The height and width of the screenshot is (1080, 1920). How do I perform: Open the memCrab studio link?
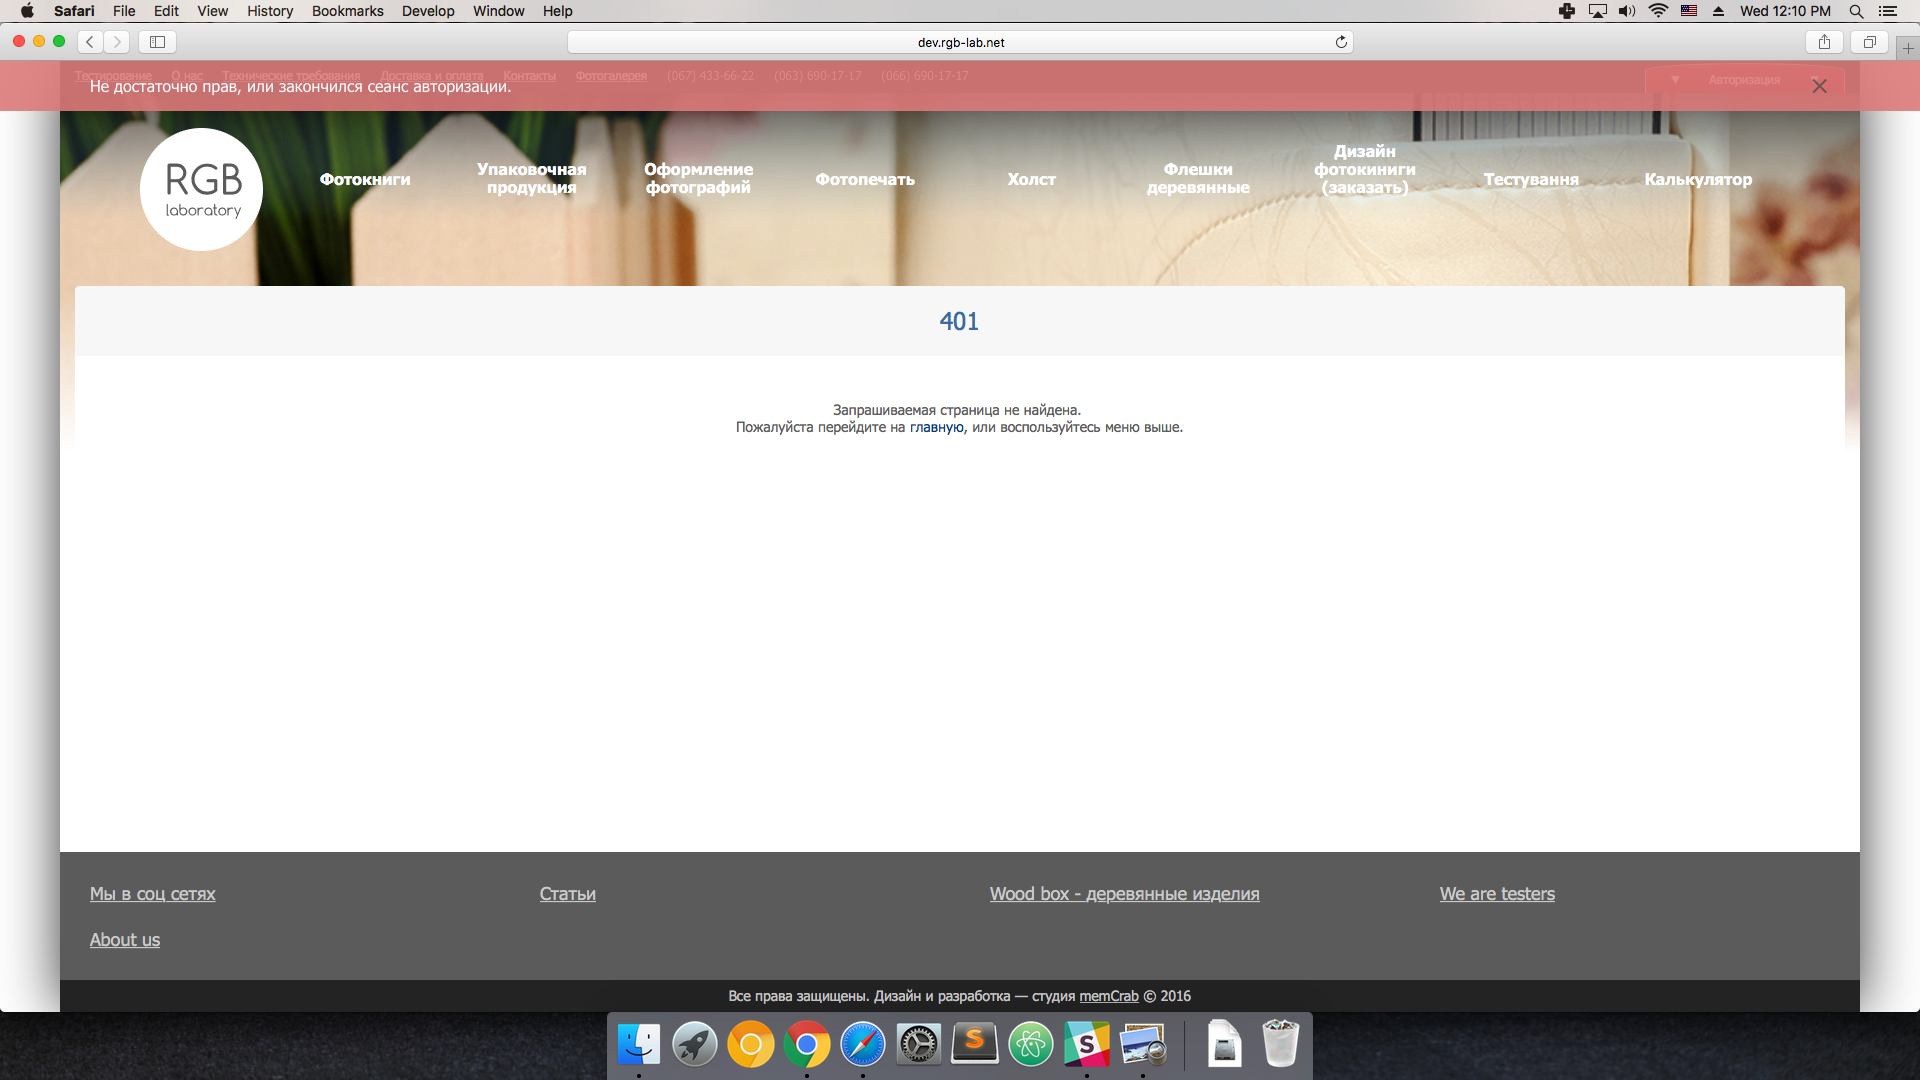[x=1108, y=996]
